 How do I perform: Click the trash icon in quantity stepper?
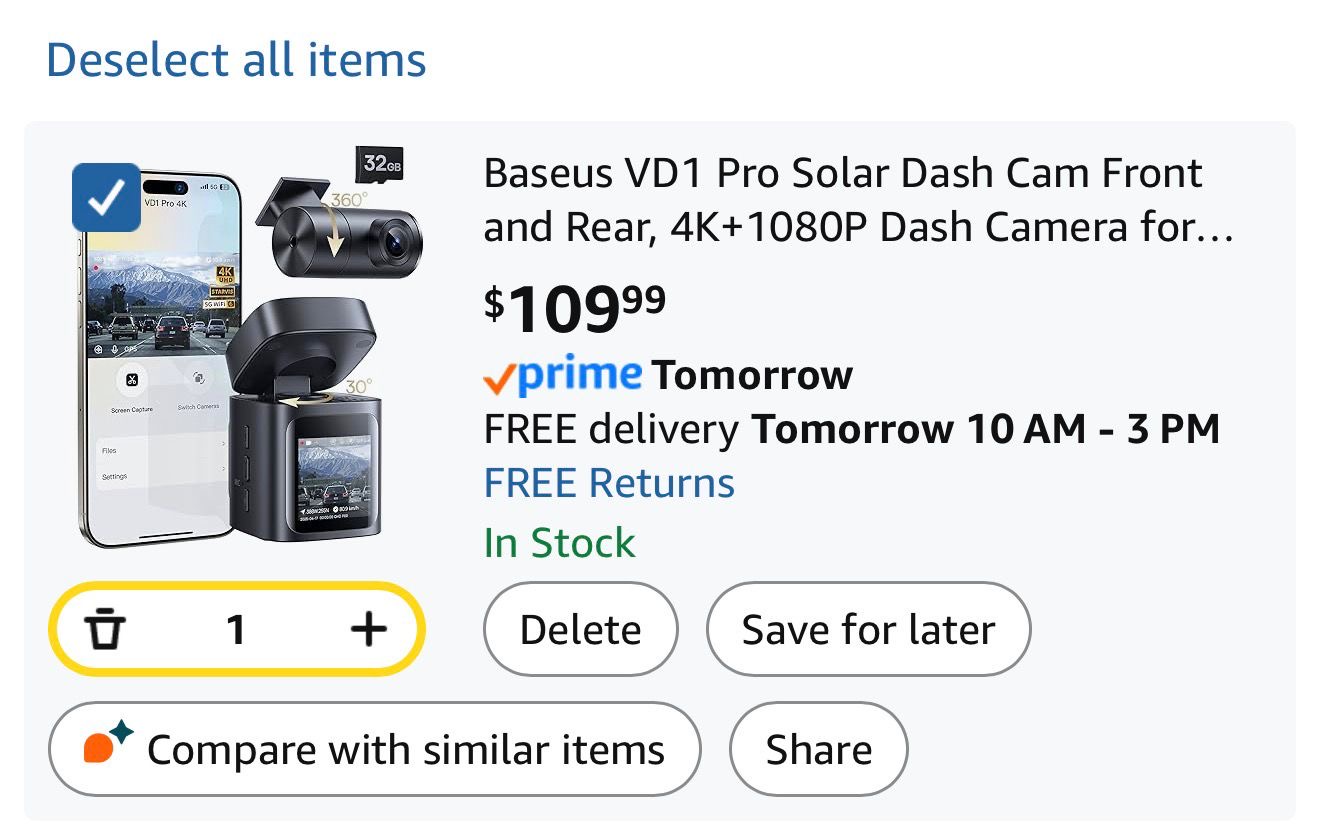[x=105, y=630]
